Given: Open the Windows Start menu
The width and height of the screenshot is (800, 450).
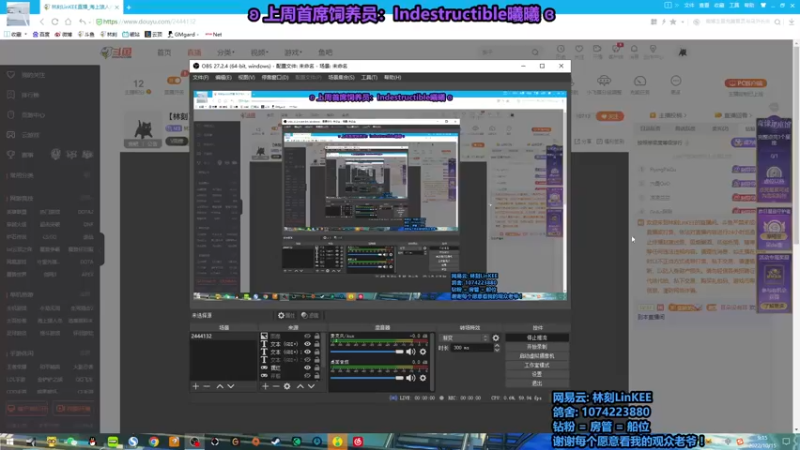Looking at the screenshot, I should 9,441.
